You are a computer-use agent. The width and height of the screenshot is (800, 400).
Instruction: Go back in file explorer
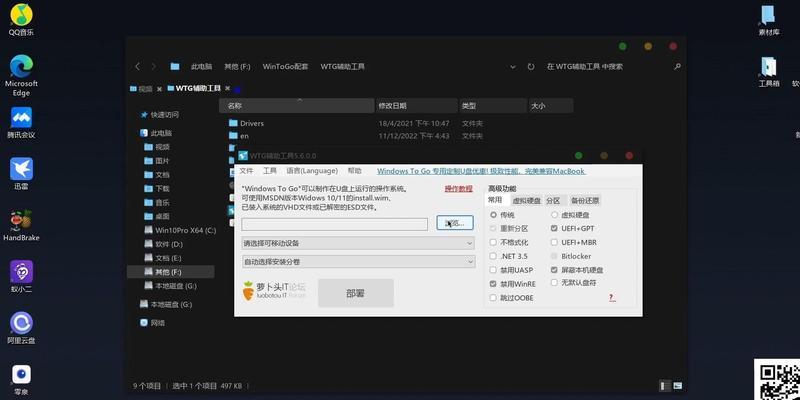(137, 66)
